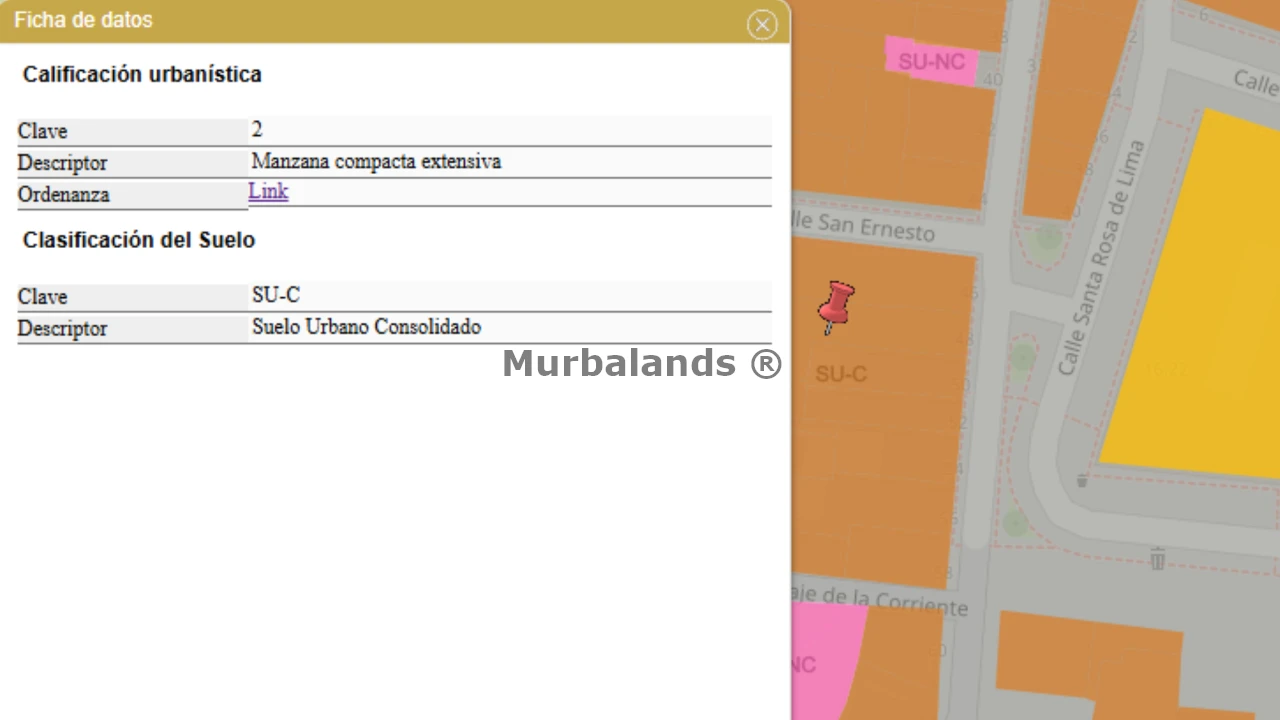Screen dimensions: 1280x720
Task: Click the trash bin icon near Pasaje de la Corriente
Action: click(1157, 558)
